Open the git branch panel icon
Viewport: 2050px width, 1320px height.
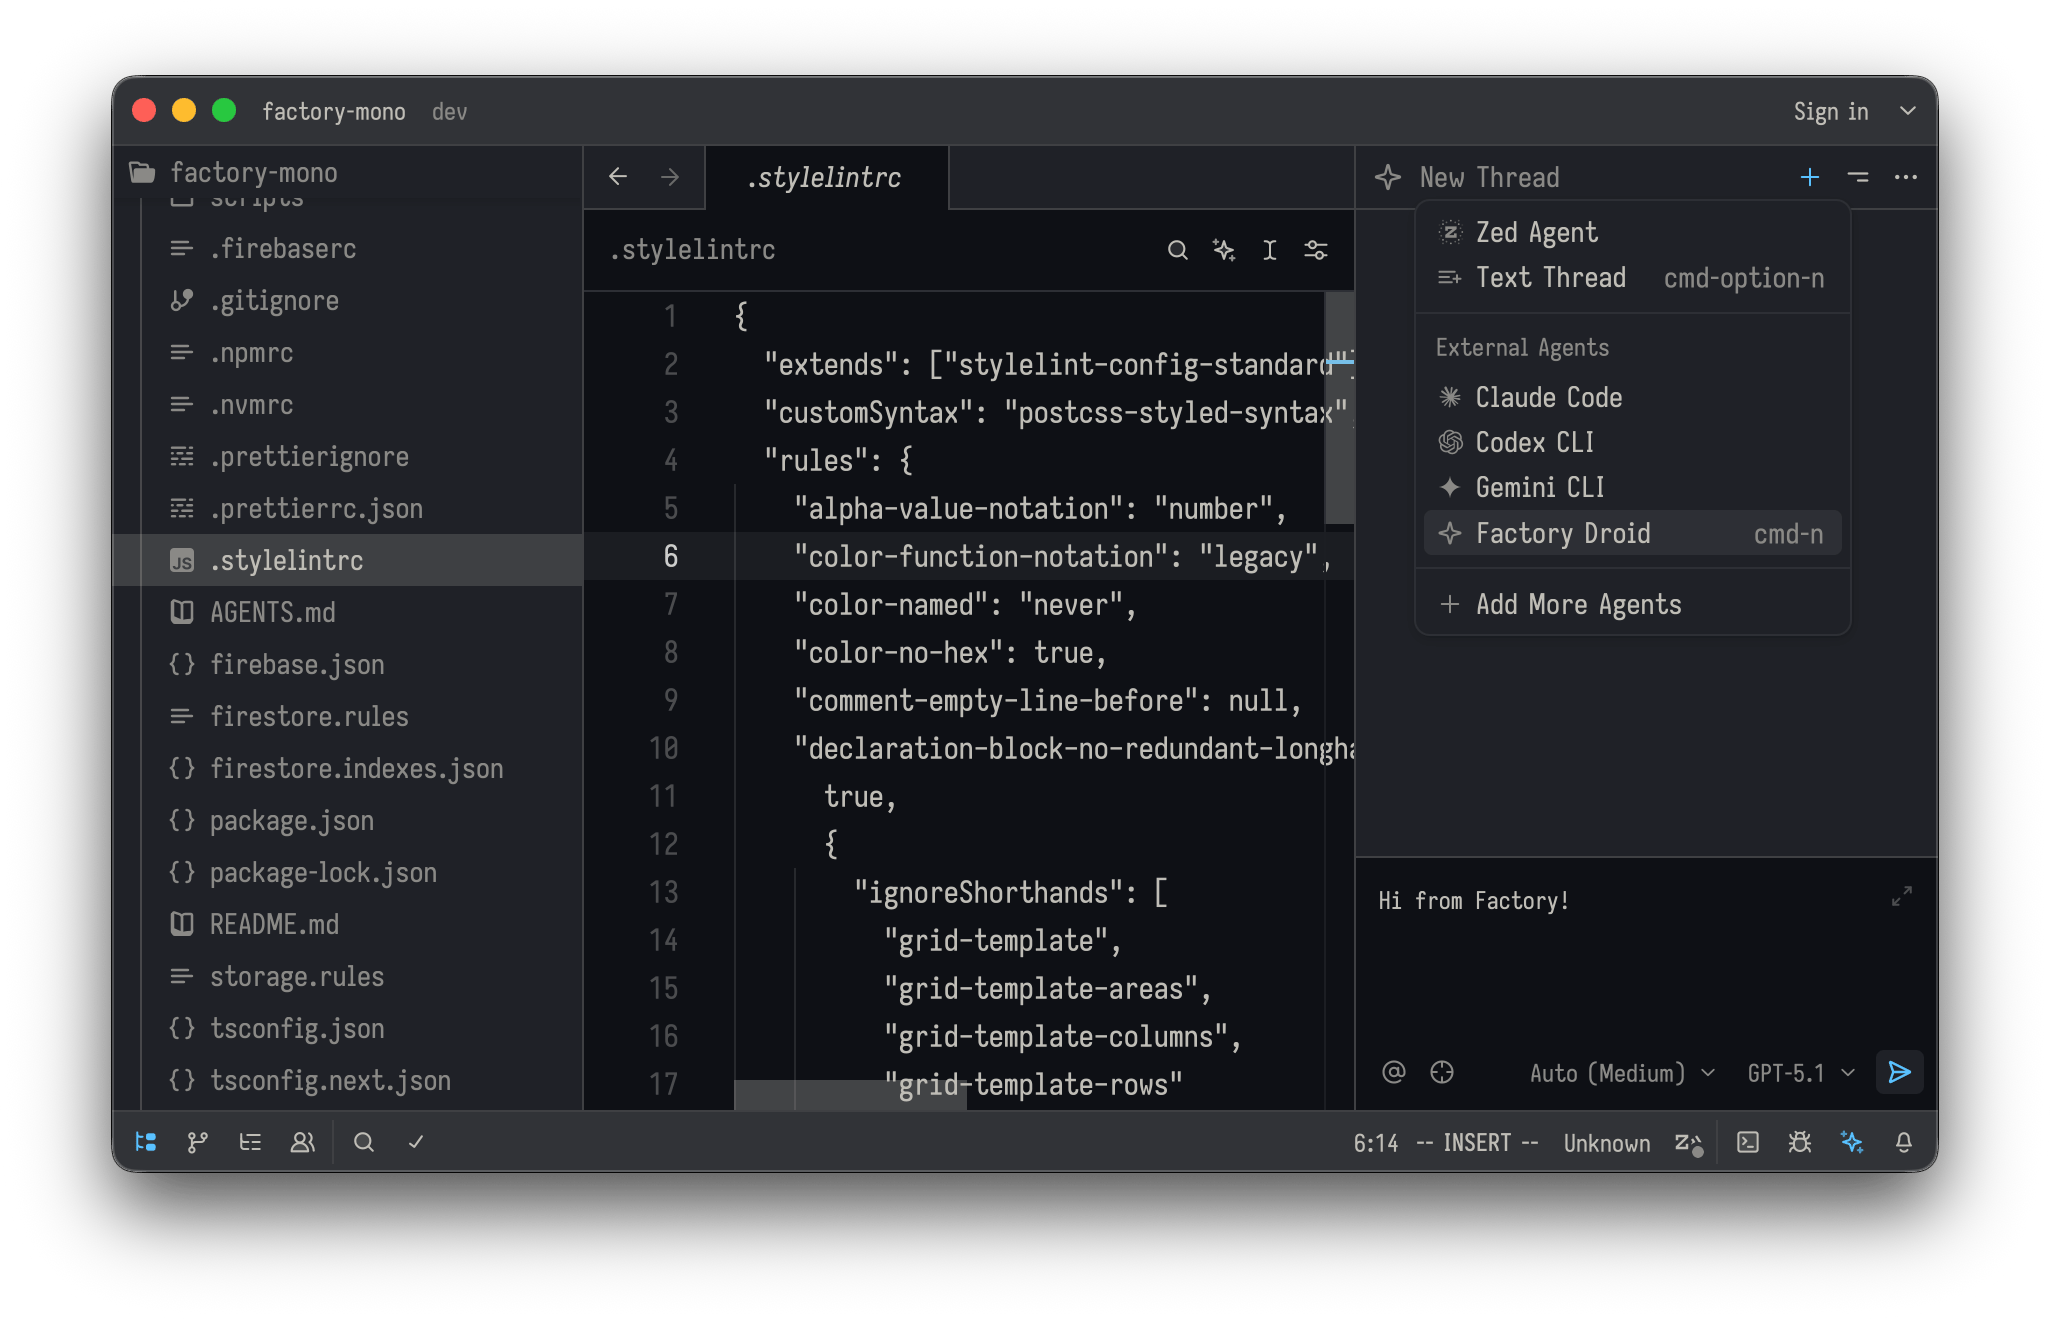click(198, 1142)
